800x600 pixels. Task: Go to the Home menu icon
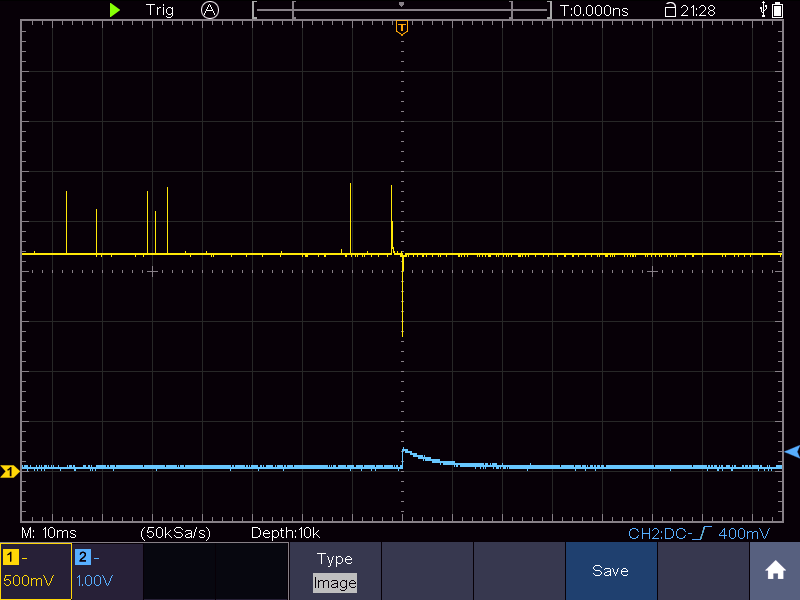[774, 570]
